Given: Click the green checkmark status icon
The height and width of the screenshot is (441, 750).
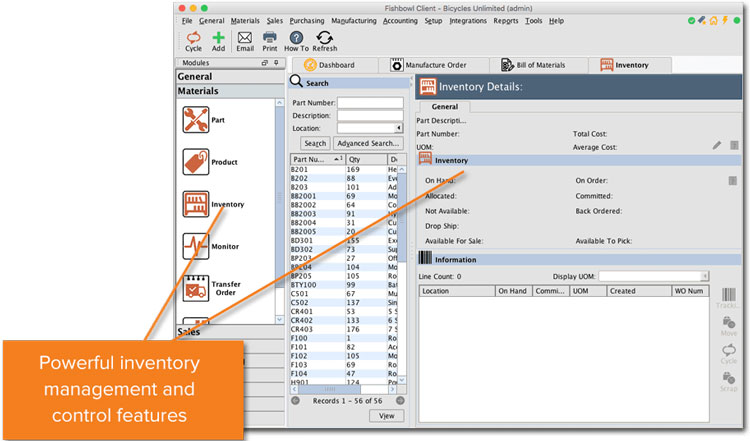Looking at the screenshot, I should (692, 21).
